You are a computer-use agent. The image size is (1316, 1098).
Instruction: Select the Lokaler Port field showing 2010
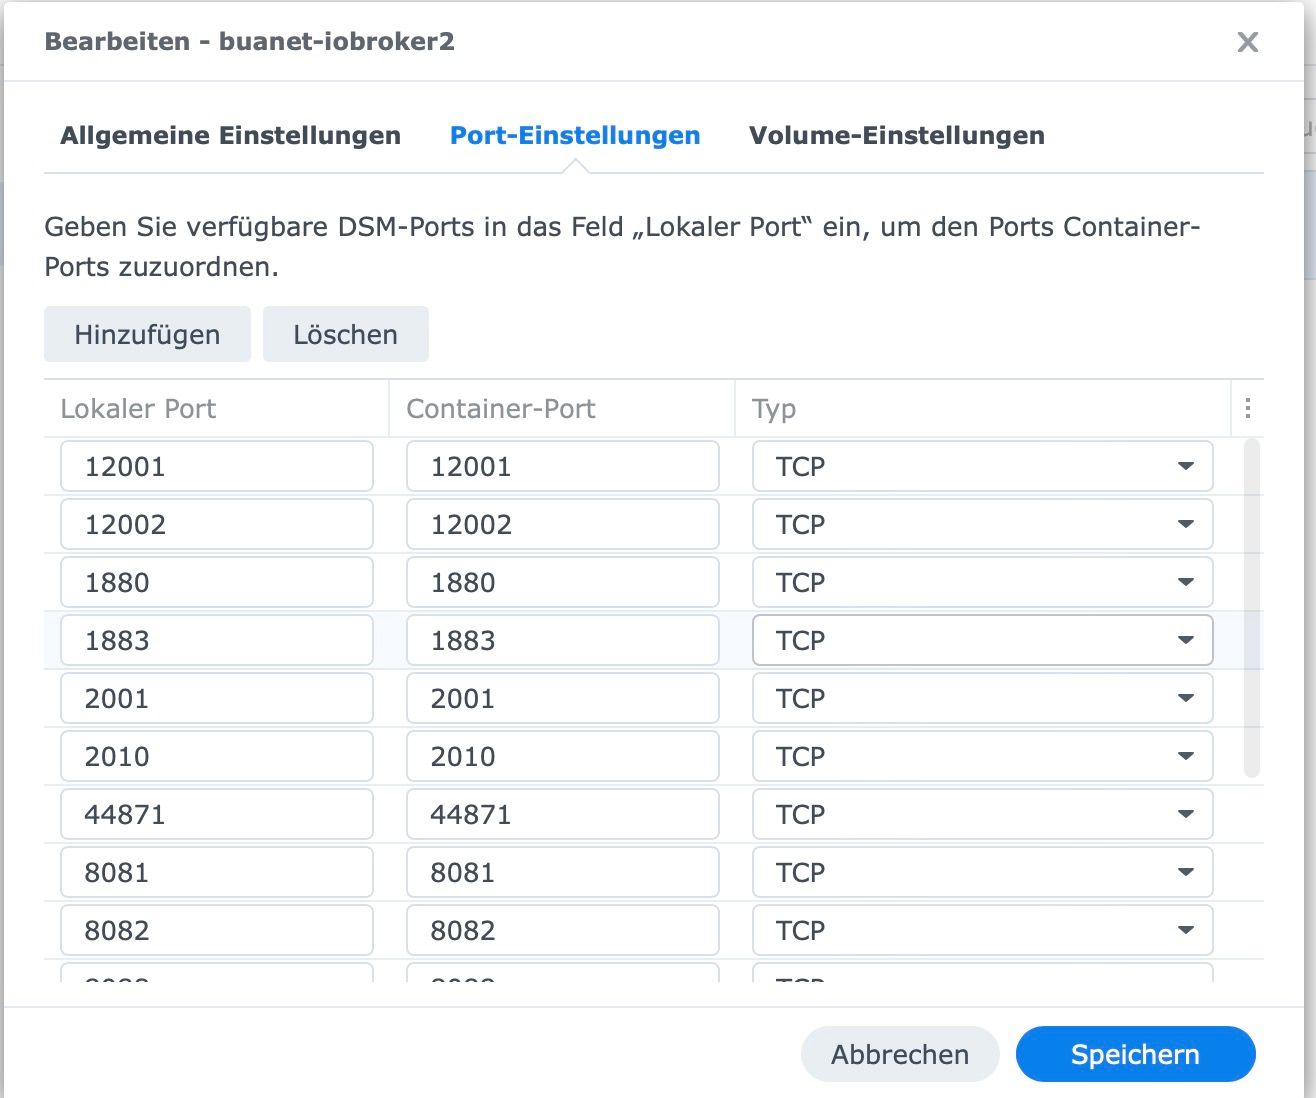(x=216, y=757)
